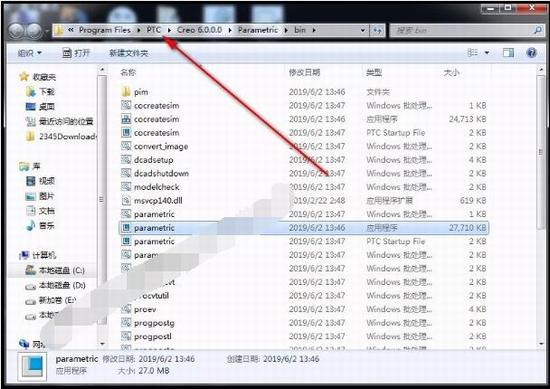Navigate to PTC breadcrumb segment
The image size is (550, 389).
coord(154,30)
